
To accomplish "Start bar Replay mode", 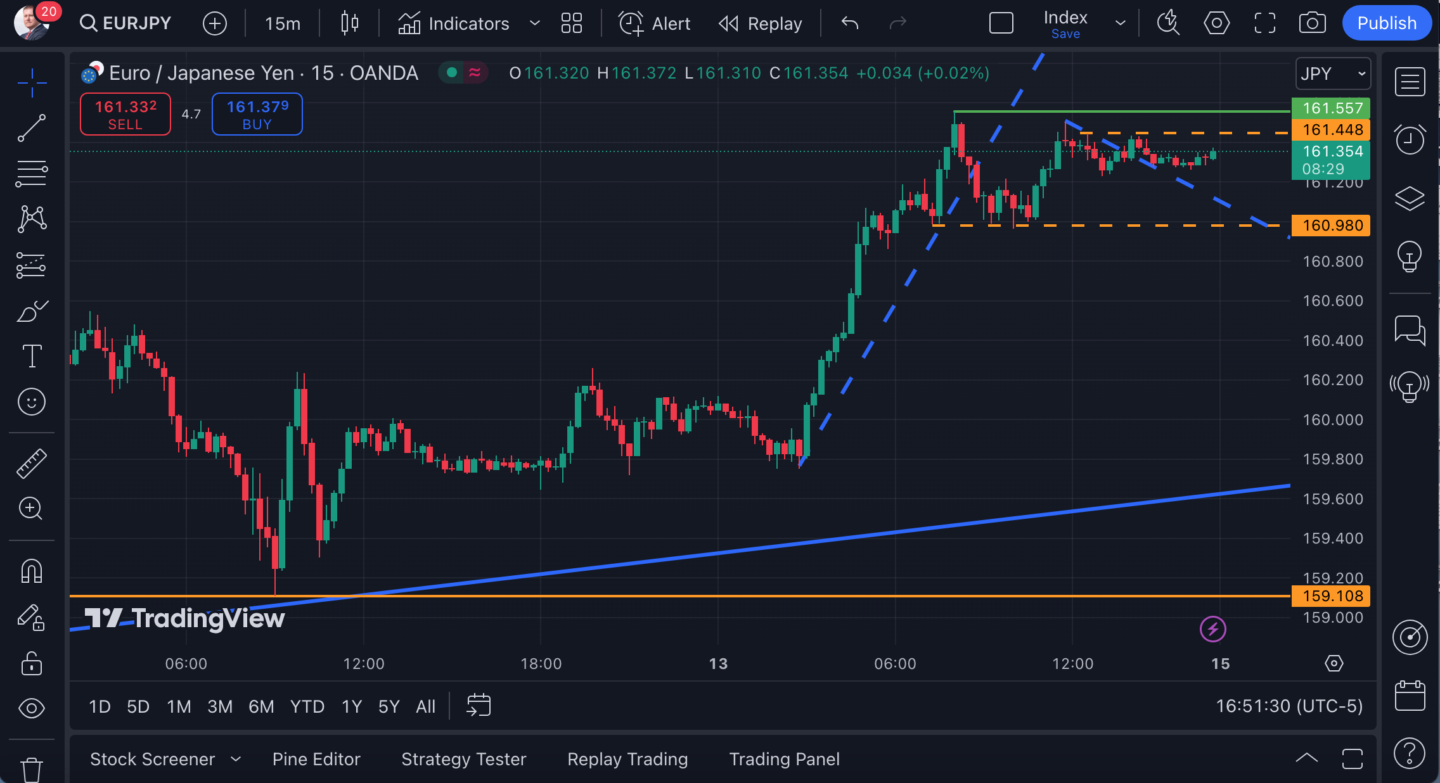I will click(x=760, y=23).
